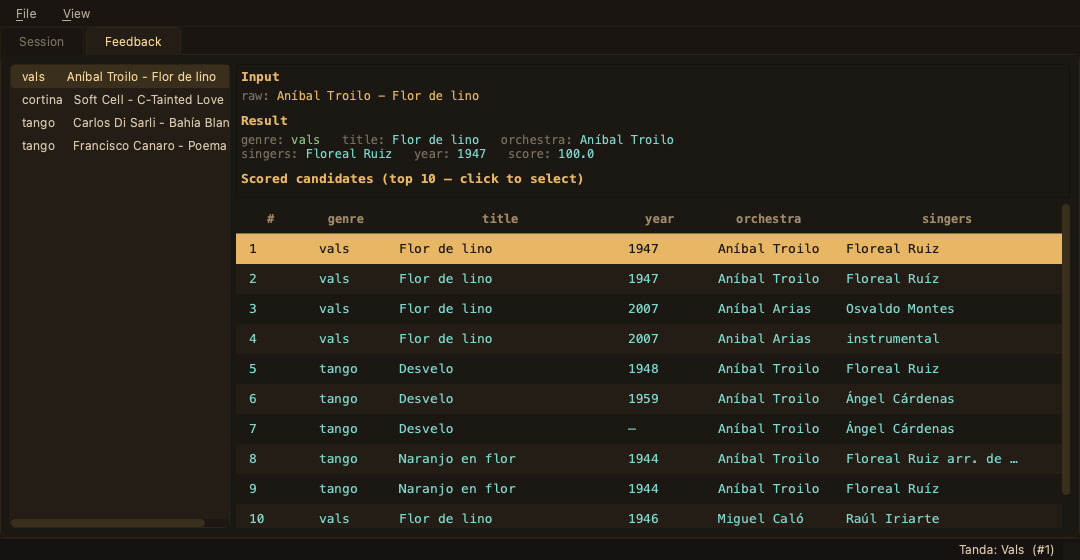
Task: Click the genre column header
Action: 345,219
